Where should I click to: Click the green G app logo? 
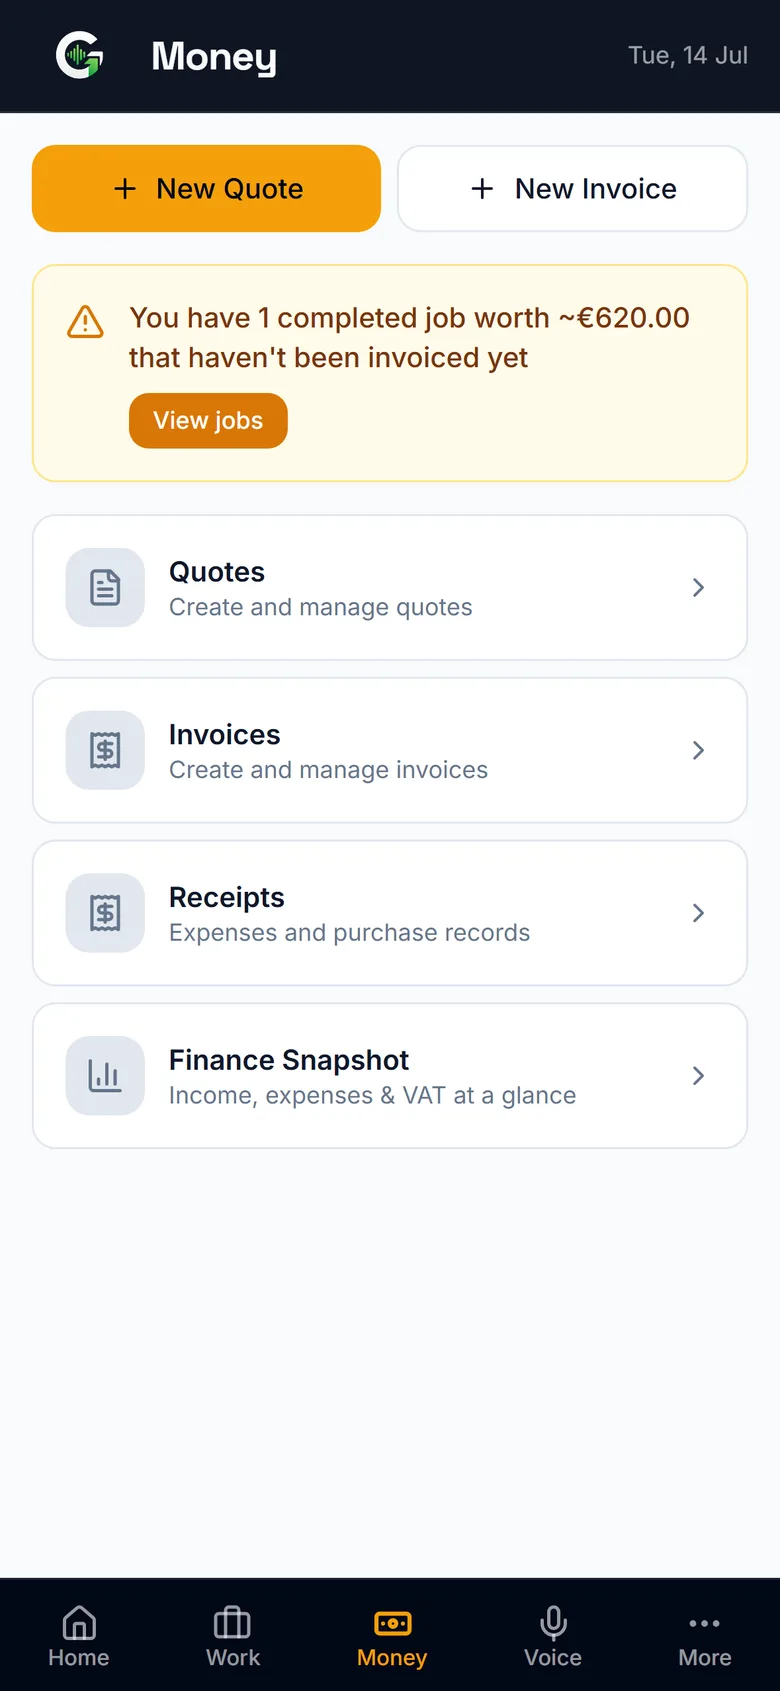[80, 55]
